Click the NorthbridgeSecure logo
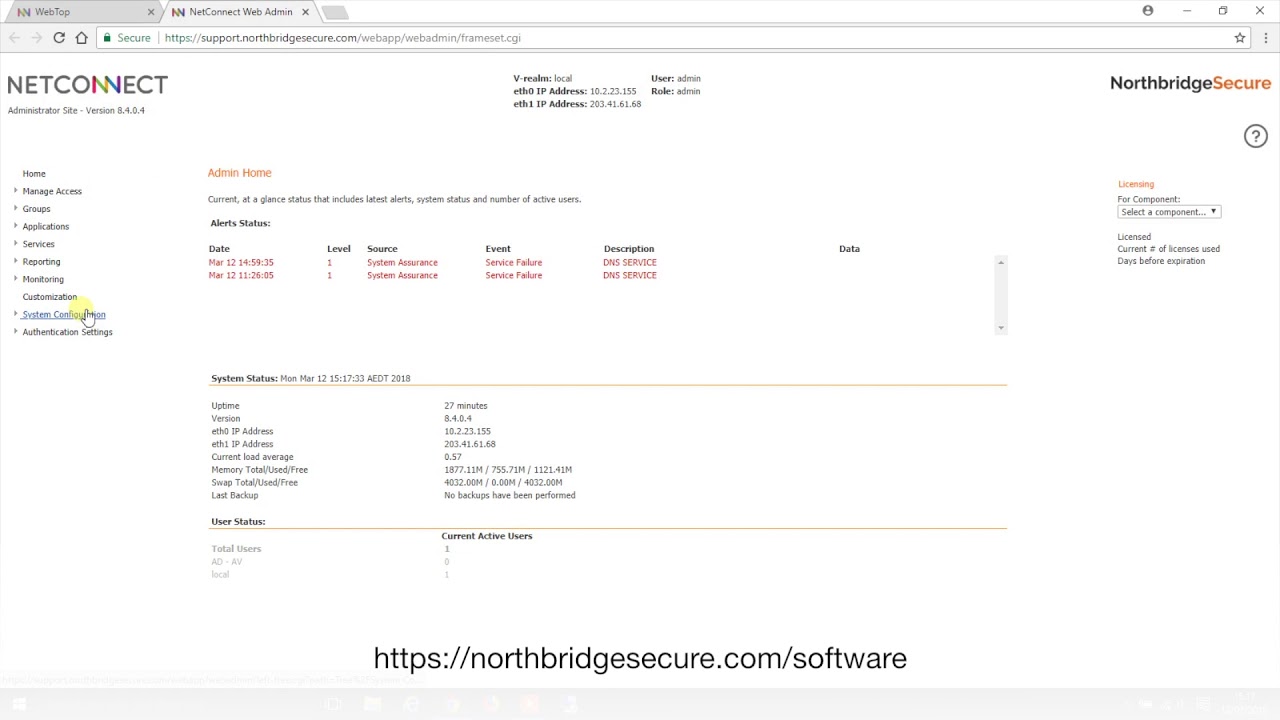 coord(1190,83)
